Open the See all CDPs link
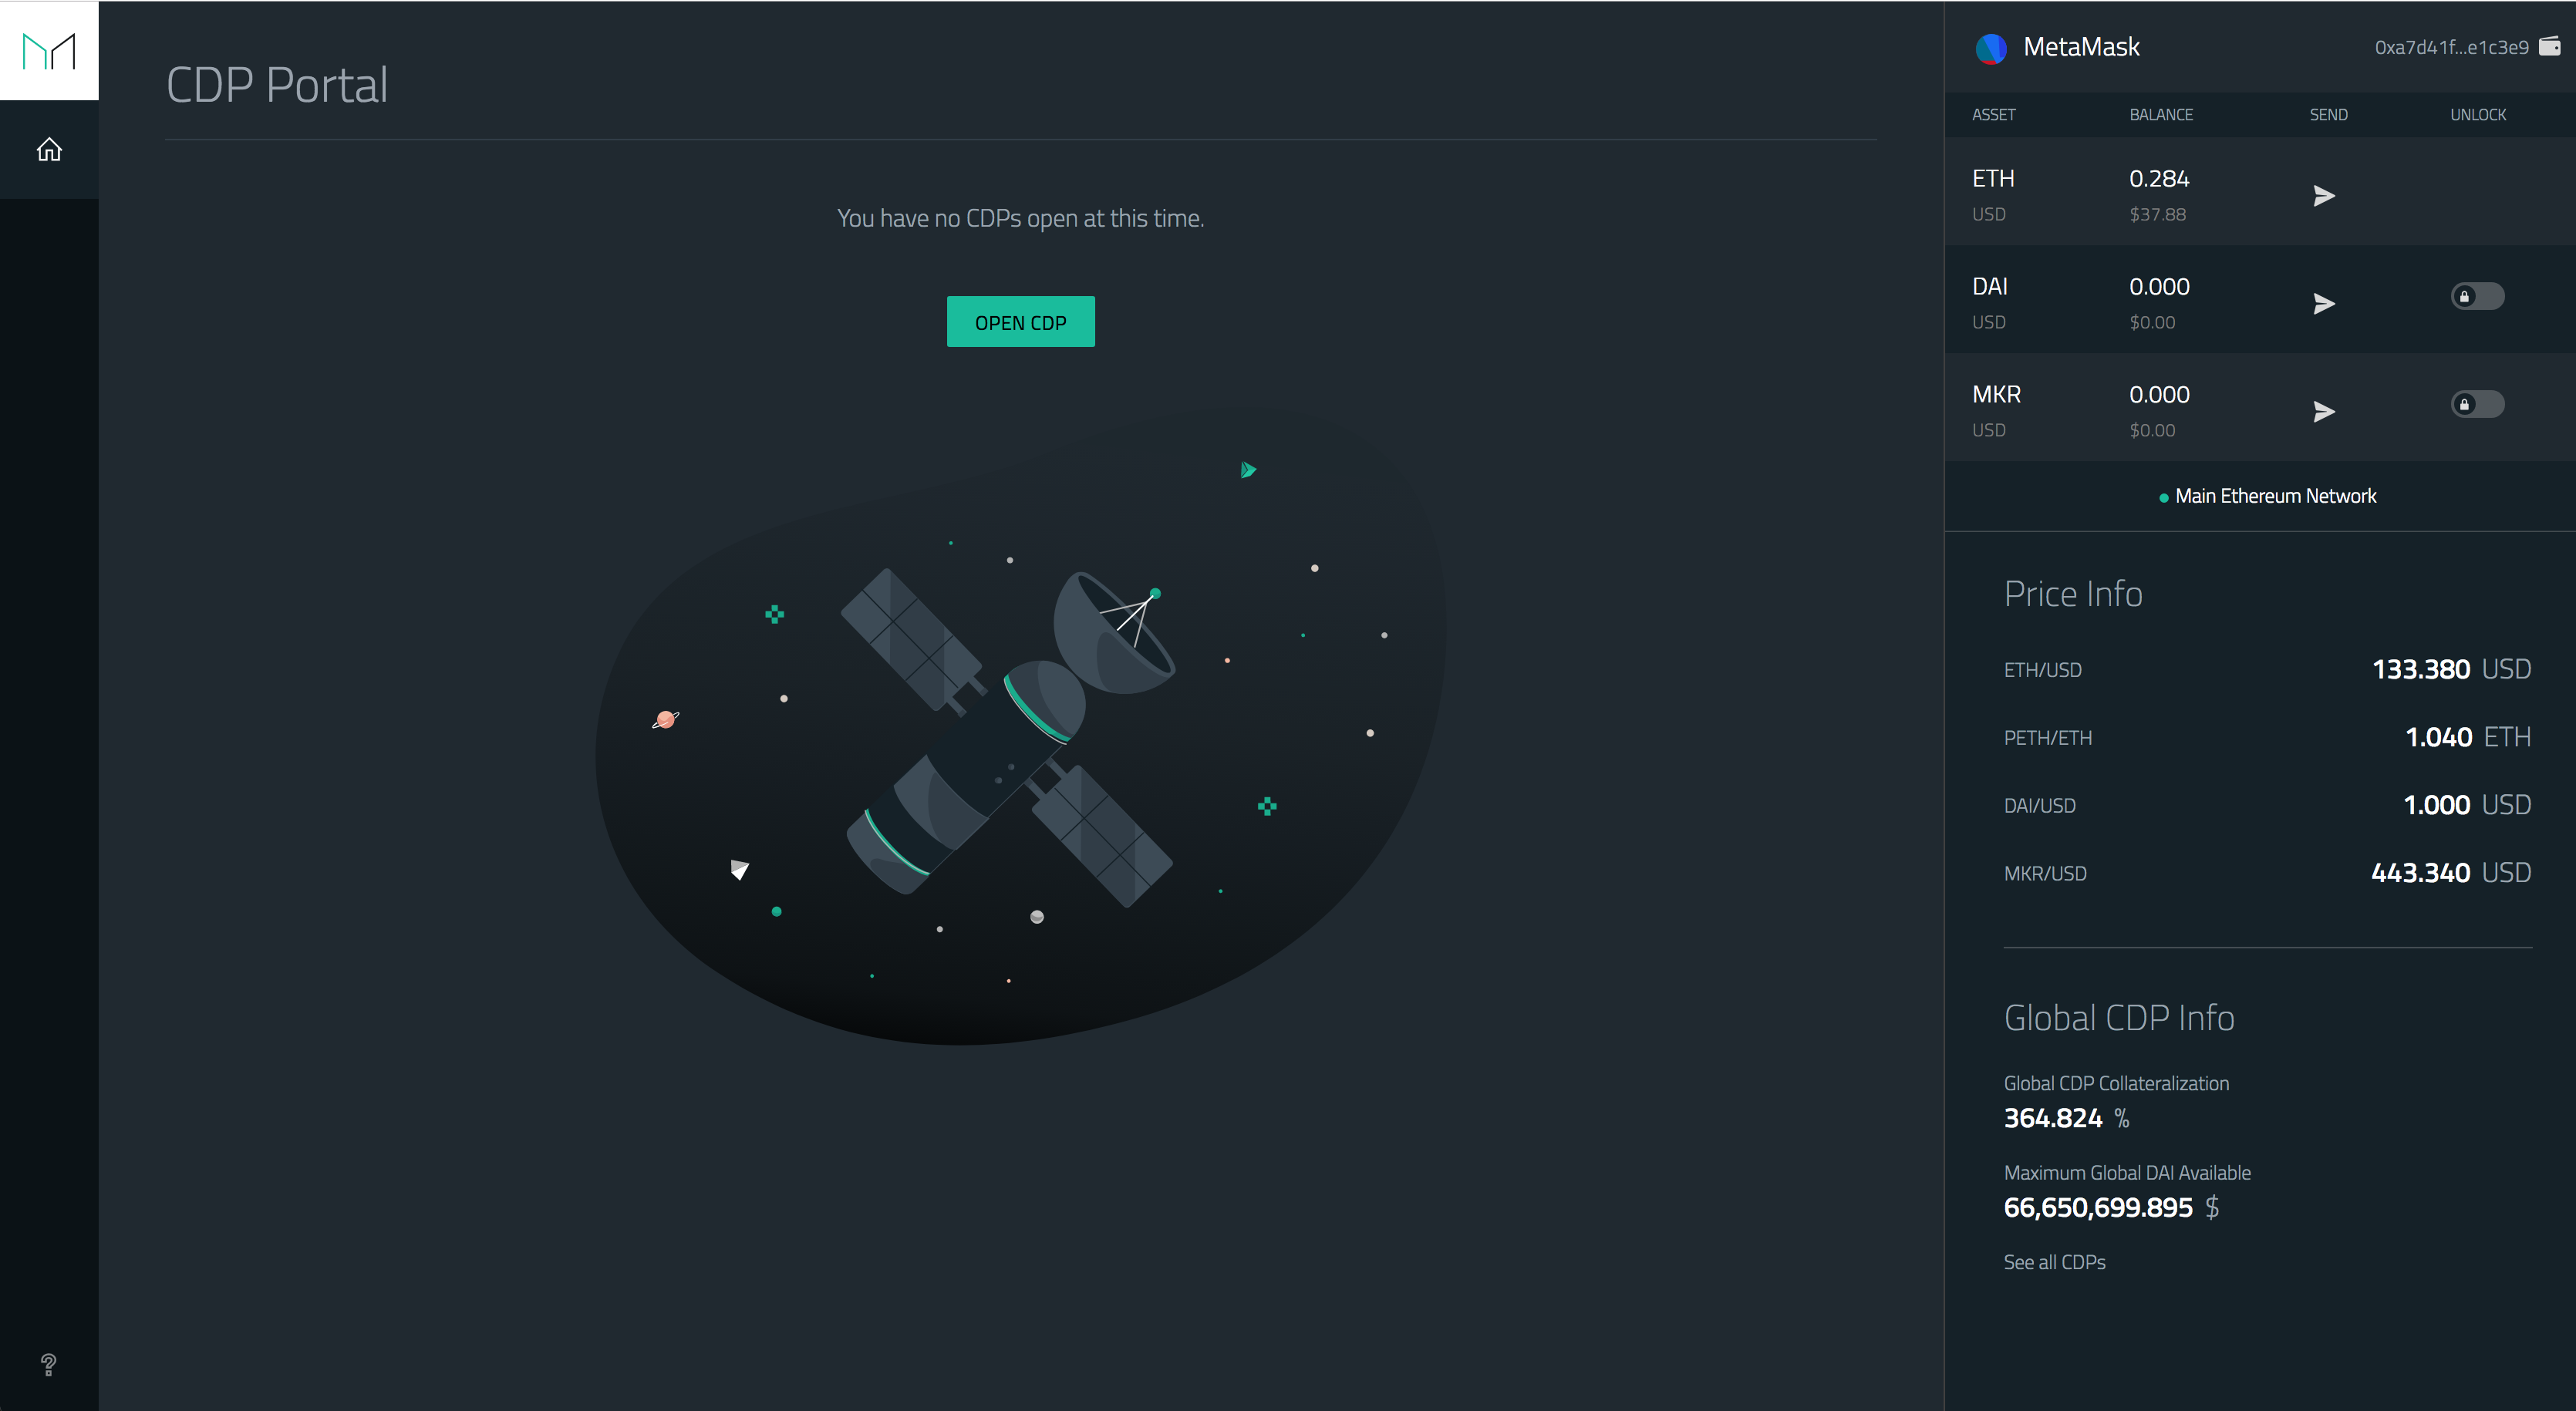Screen dimensions: 2576x1411 (2054, 1262)
